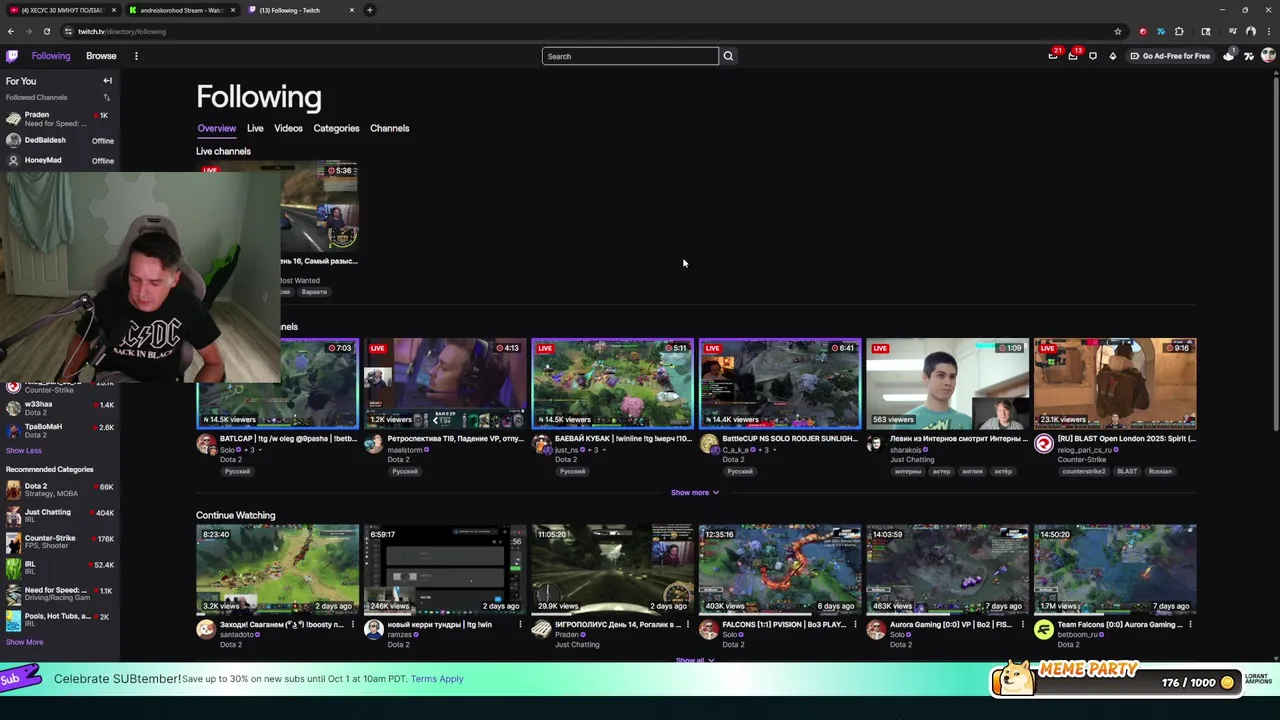The image size is (1280, 720).
Task: Click the Twitch search field
Action: pyautogui.click(x=630, y=56)
